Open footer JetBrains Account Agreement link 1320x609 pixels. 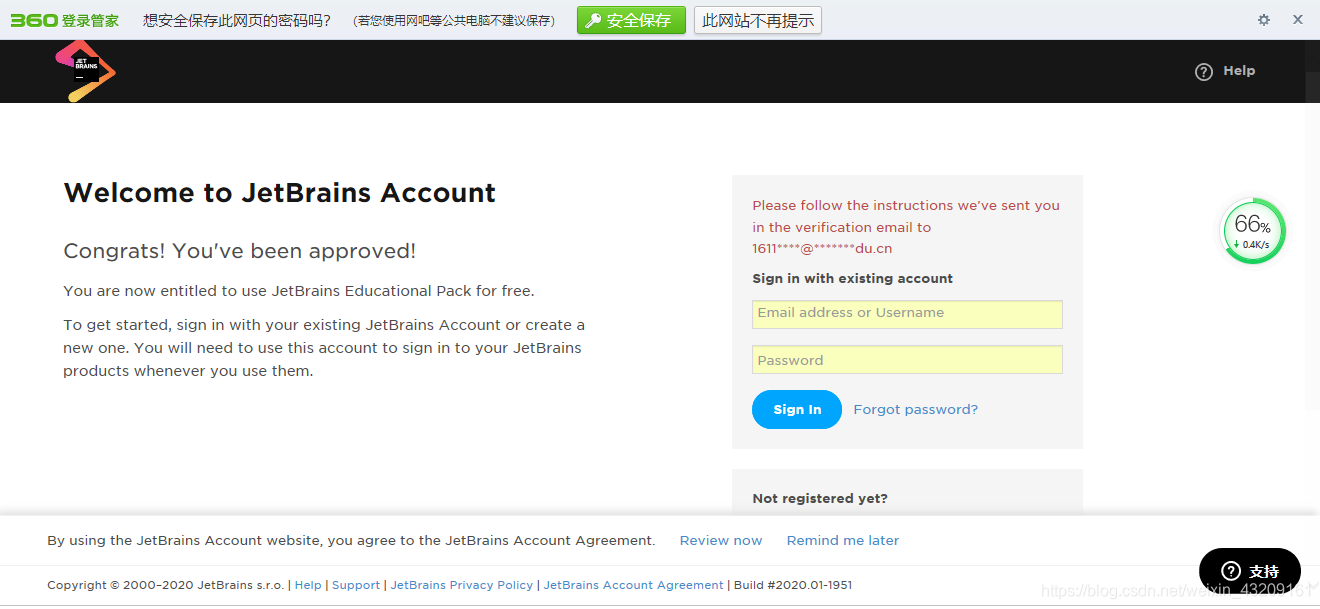(633, 585)
